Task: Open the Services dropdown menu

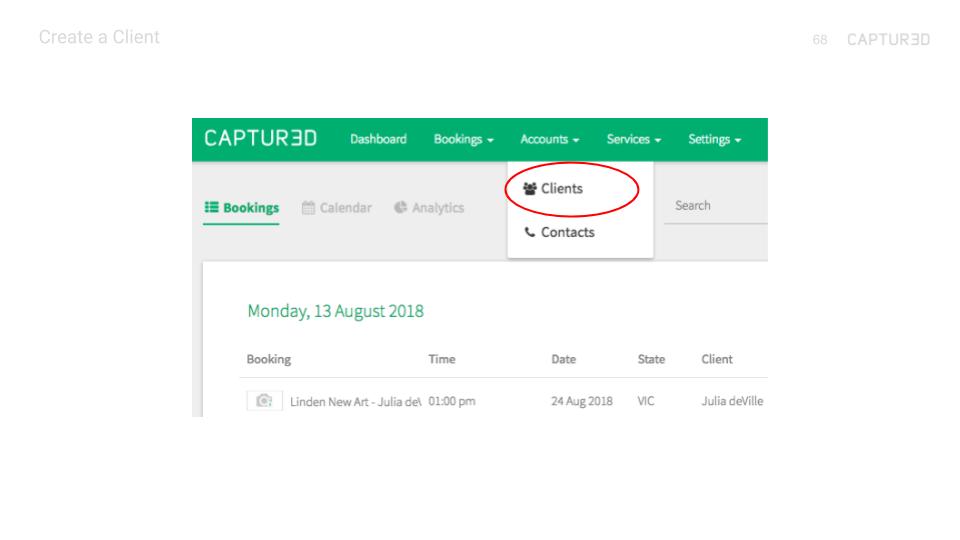Action: (634, 140)
